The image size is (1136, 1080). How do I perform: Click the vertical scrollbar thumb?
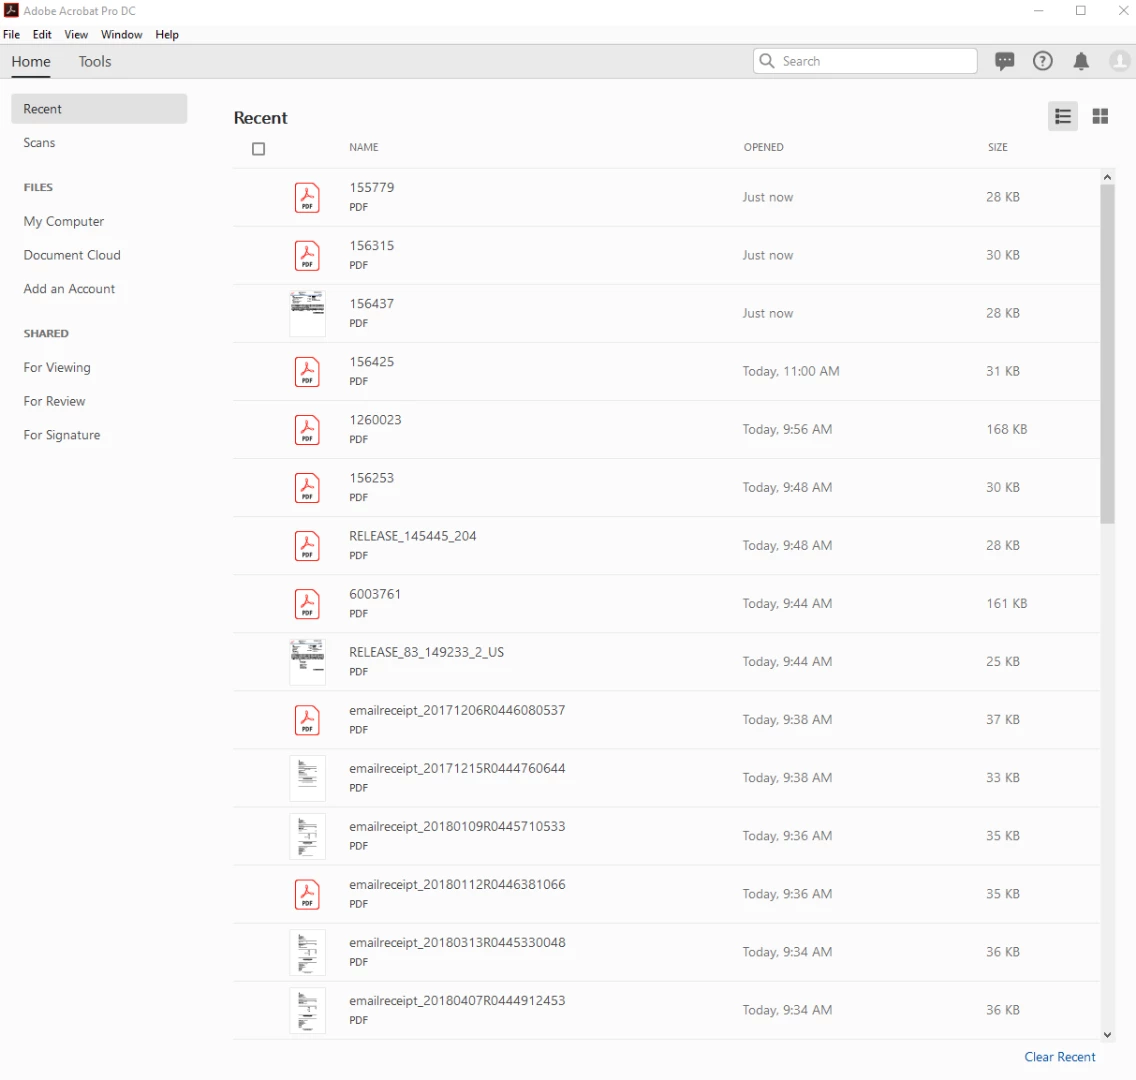[x=1107, y=353]
